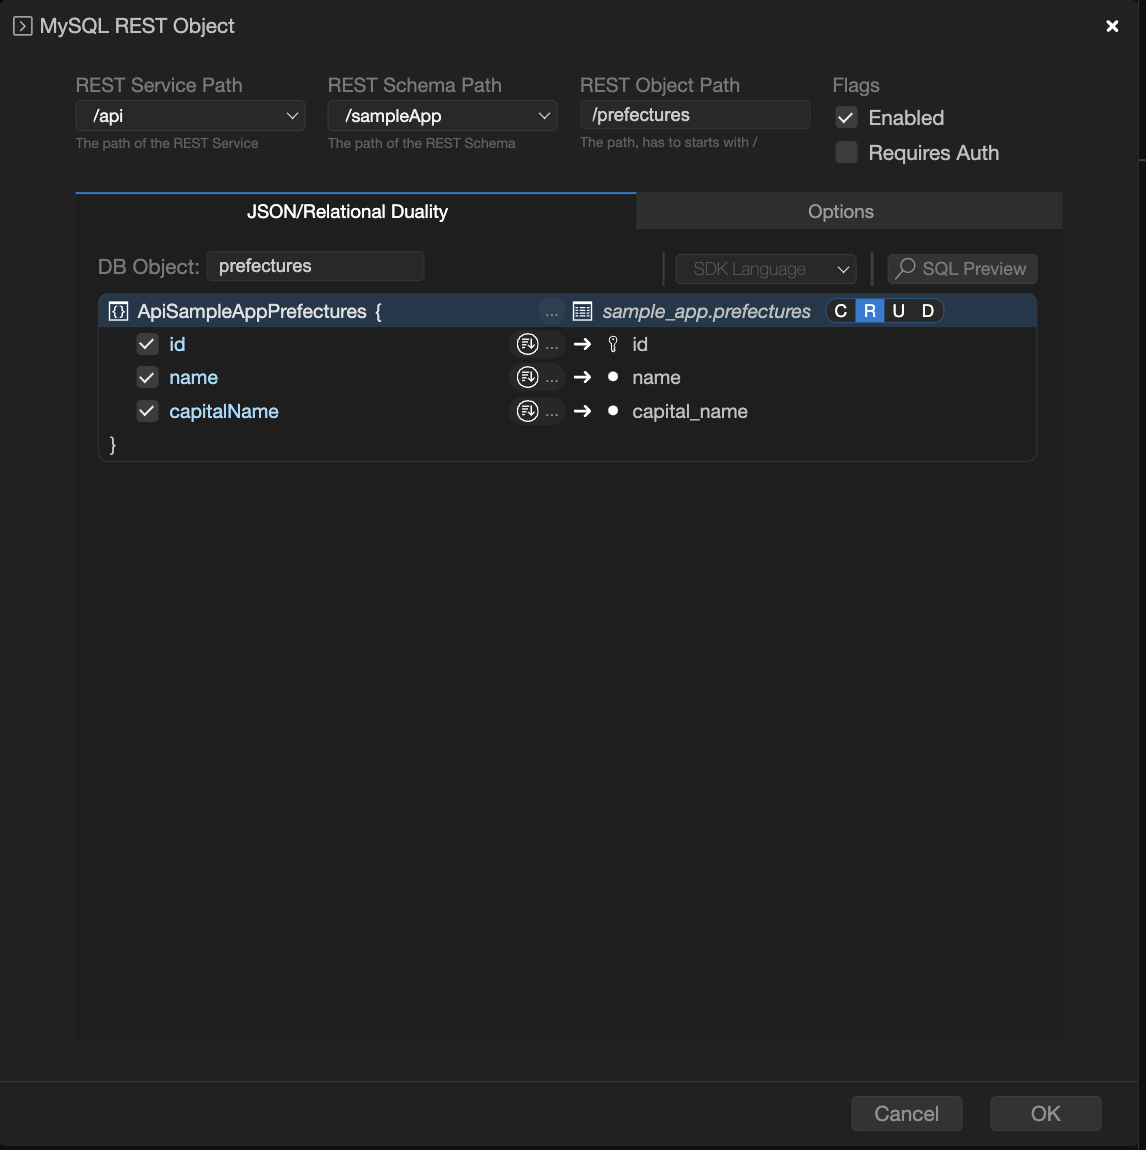Toggle the D (Delete) CRUD operation
The image size is (1146, 1150).
(x=928, y=311)
